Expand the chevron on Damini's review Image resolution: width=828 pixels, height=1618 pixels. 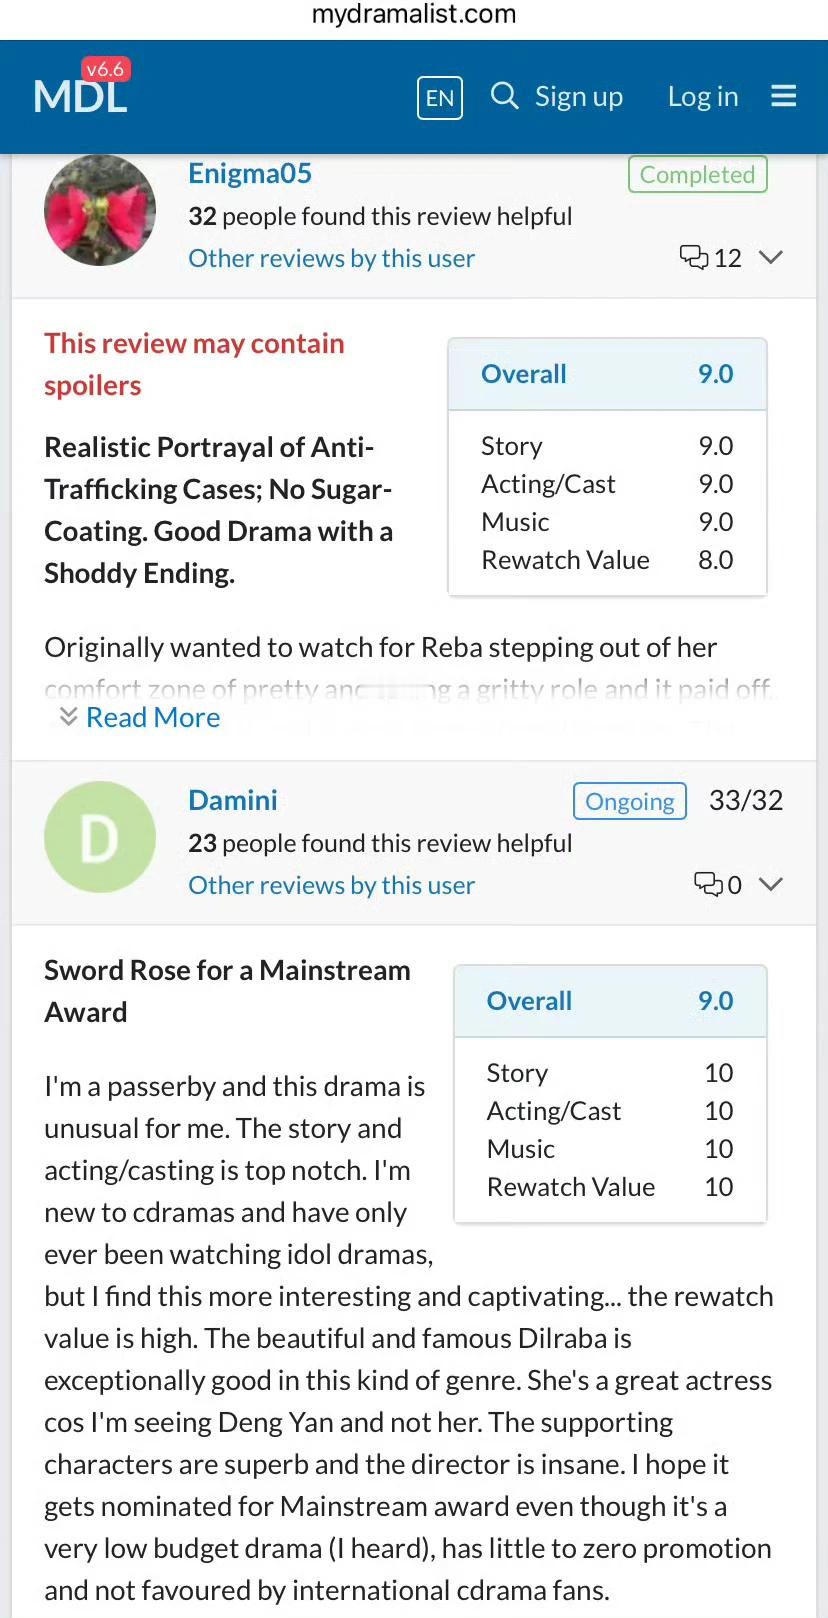point(771,884)
